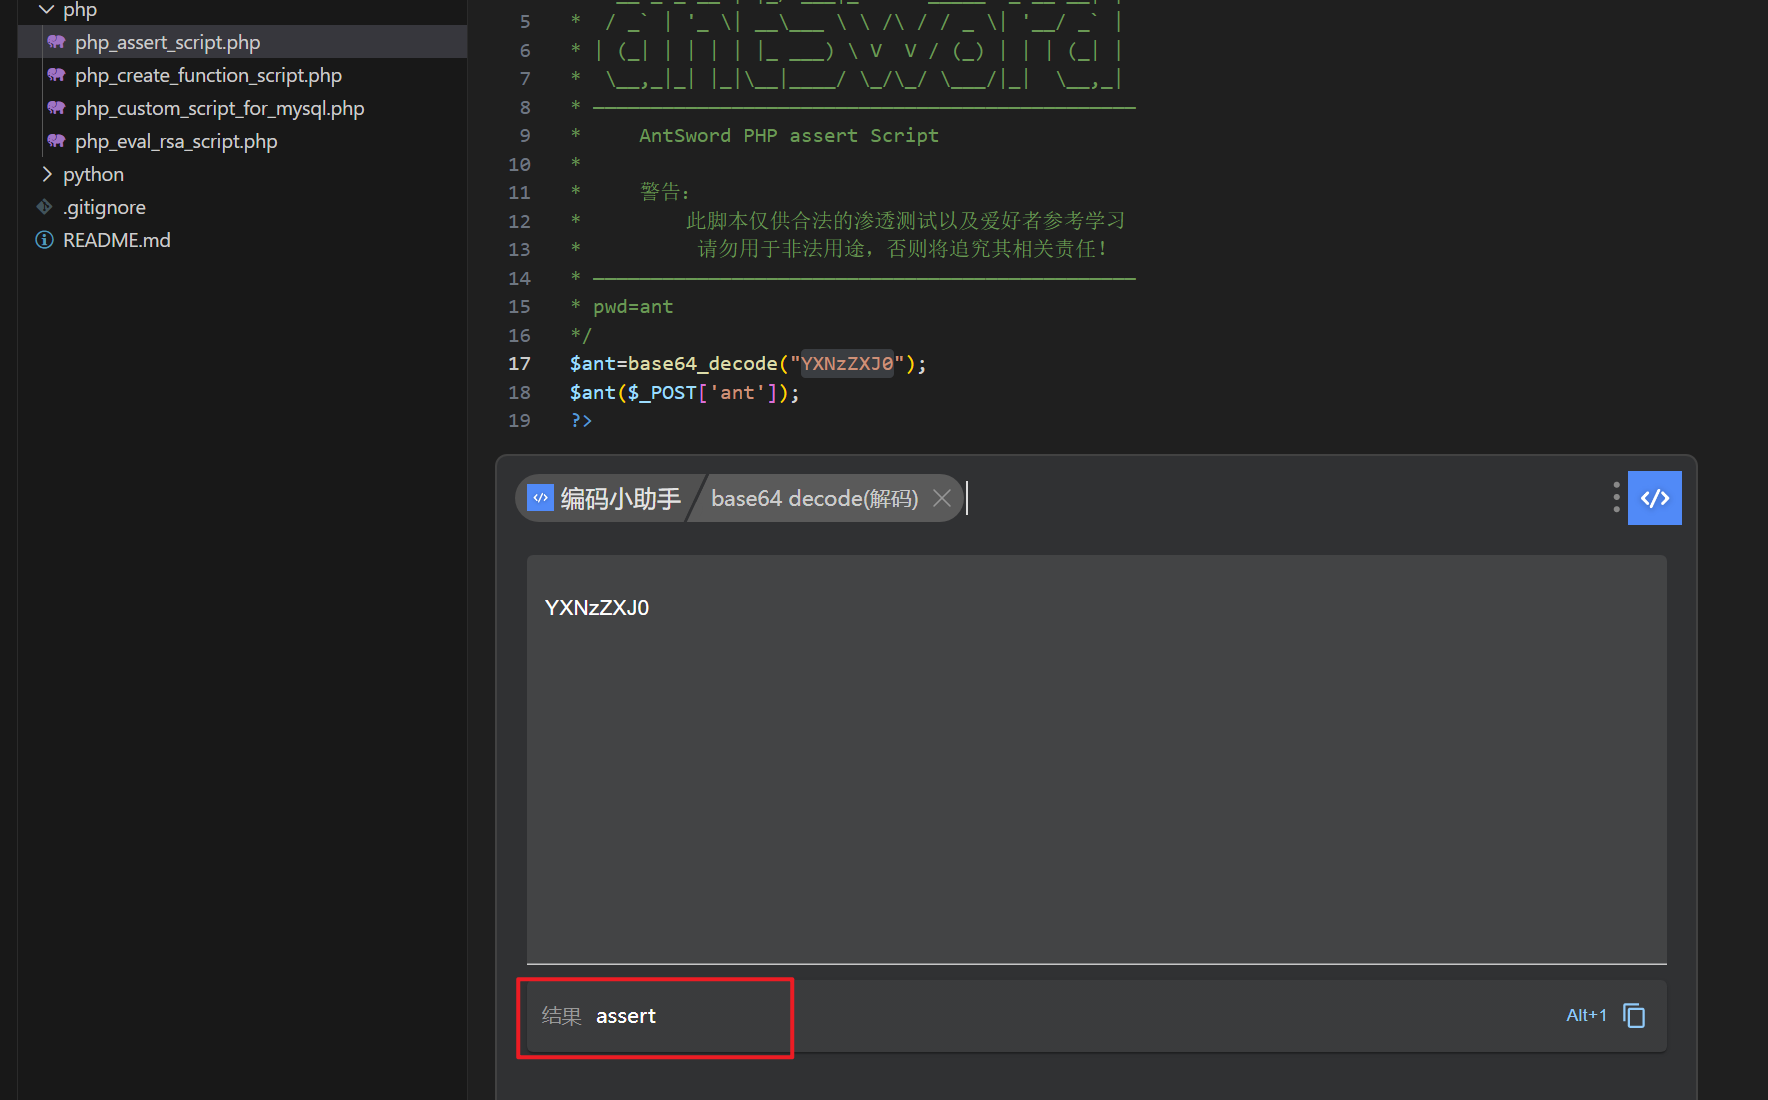Screen dimensions: 1768x1100
Task: Collapse the php folder
Action: [46, 10]
